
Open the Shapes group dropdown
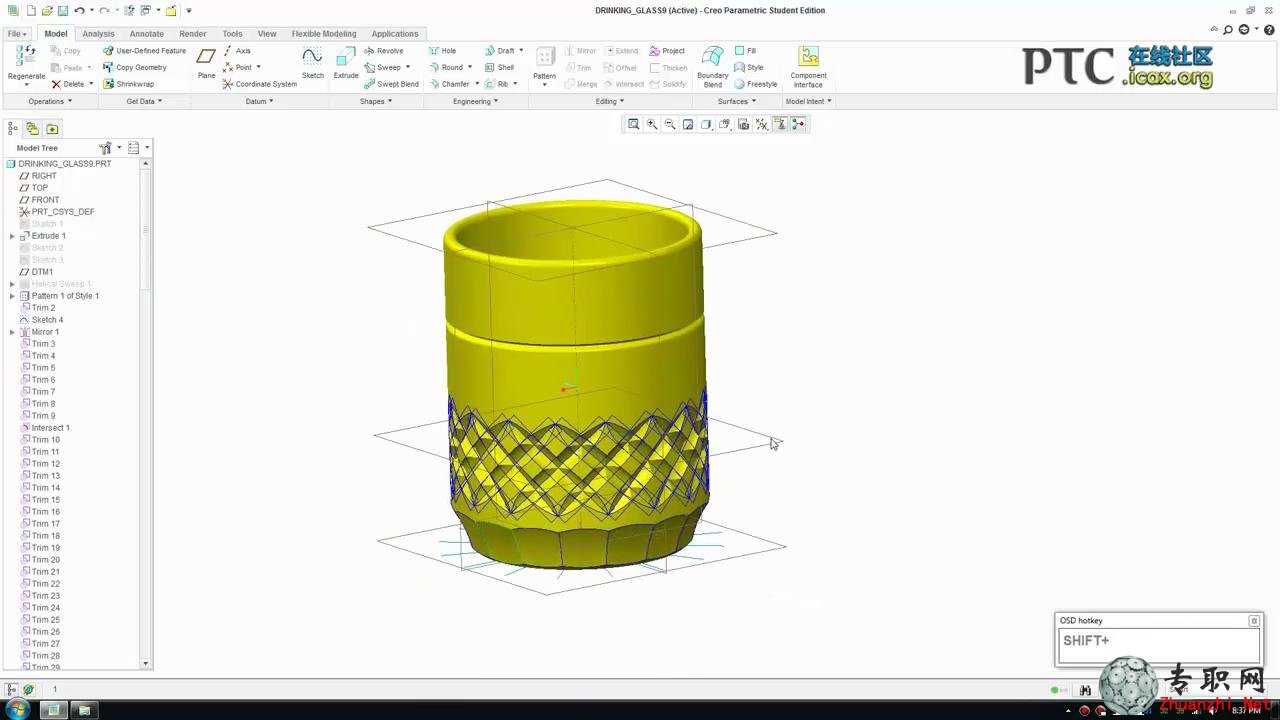click(376, 101)
